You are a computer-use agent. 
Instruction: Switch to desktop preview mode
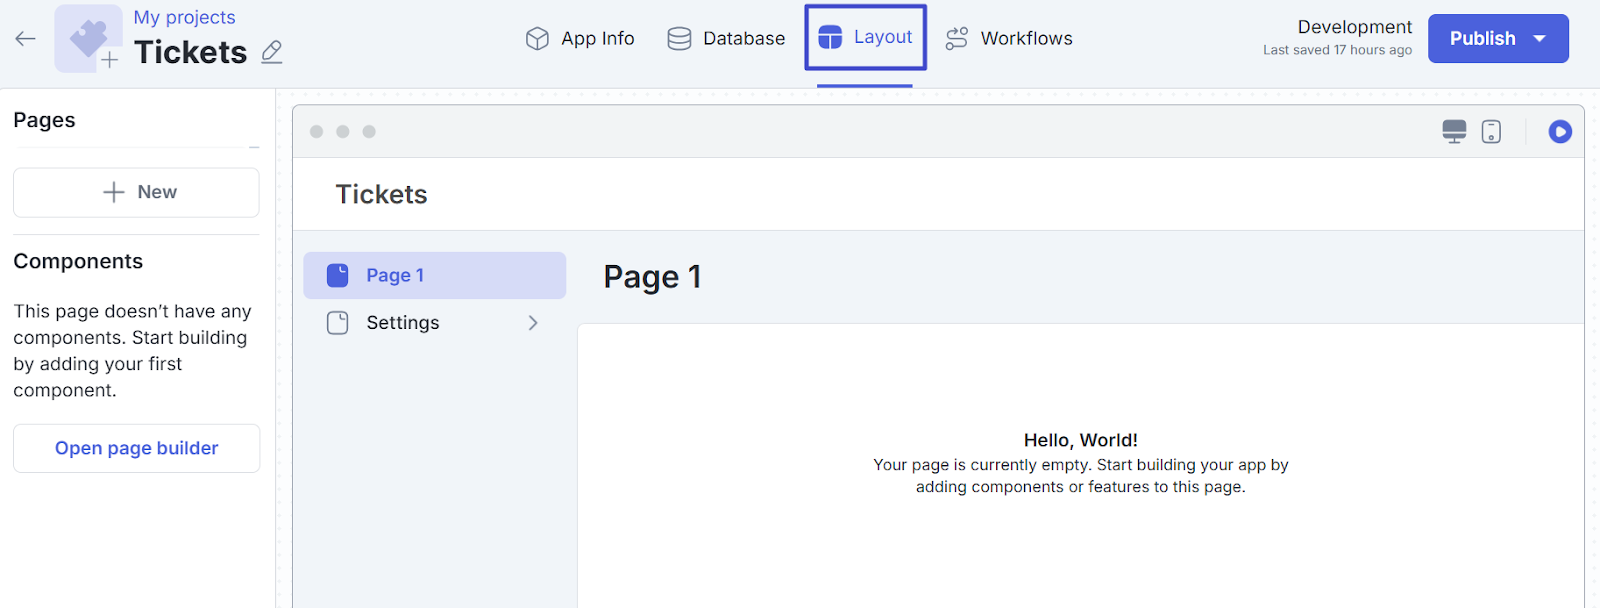pos(1454,132)
